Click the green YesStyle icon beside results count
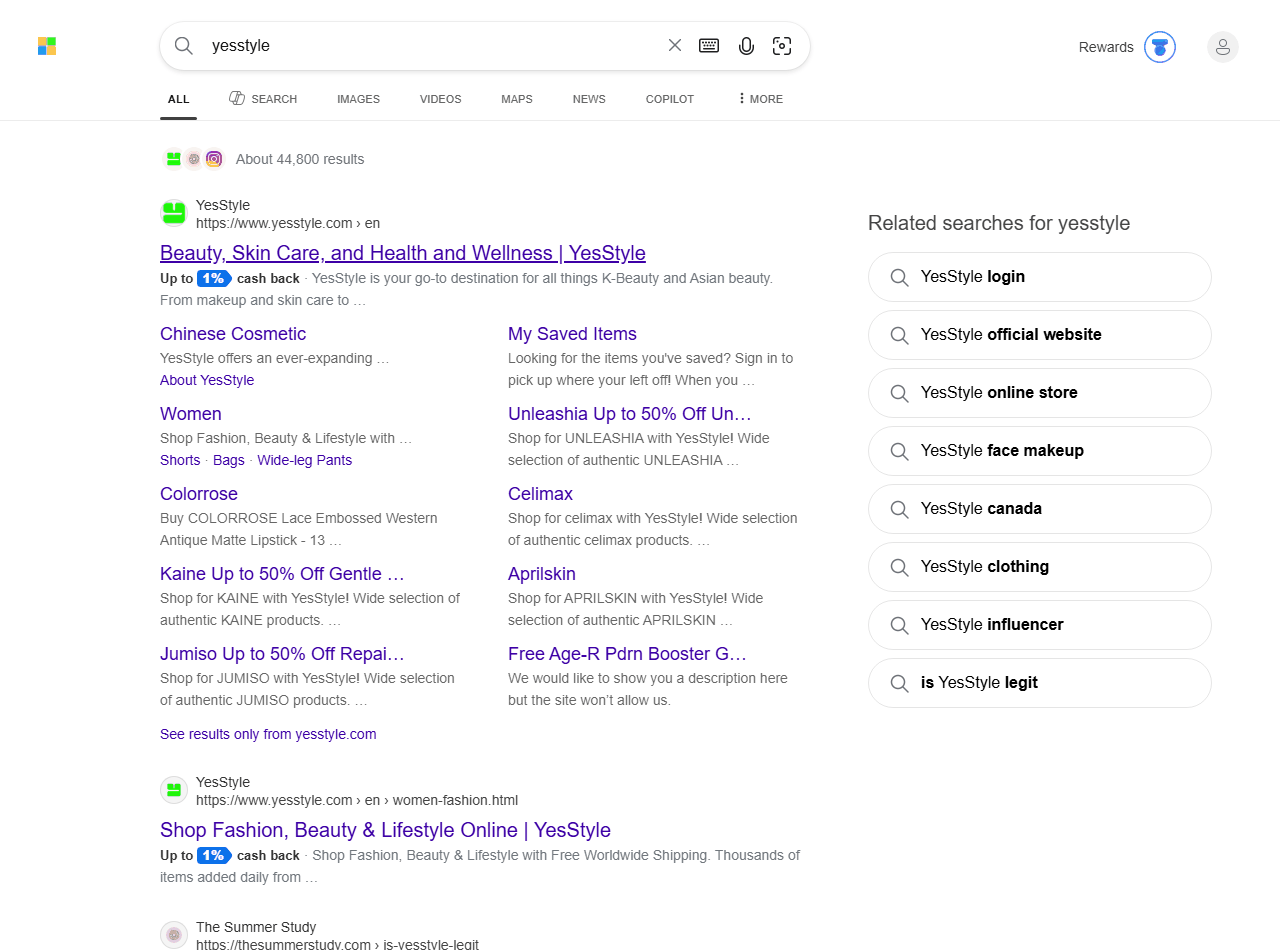 174,159
